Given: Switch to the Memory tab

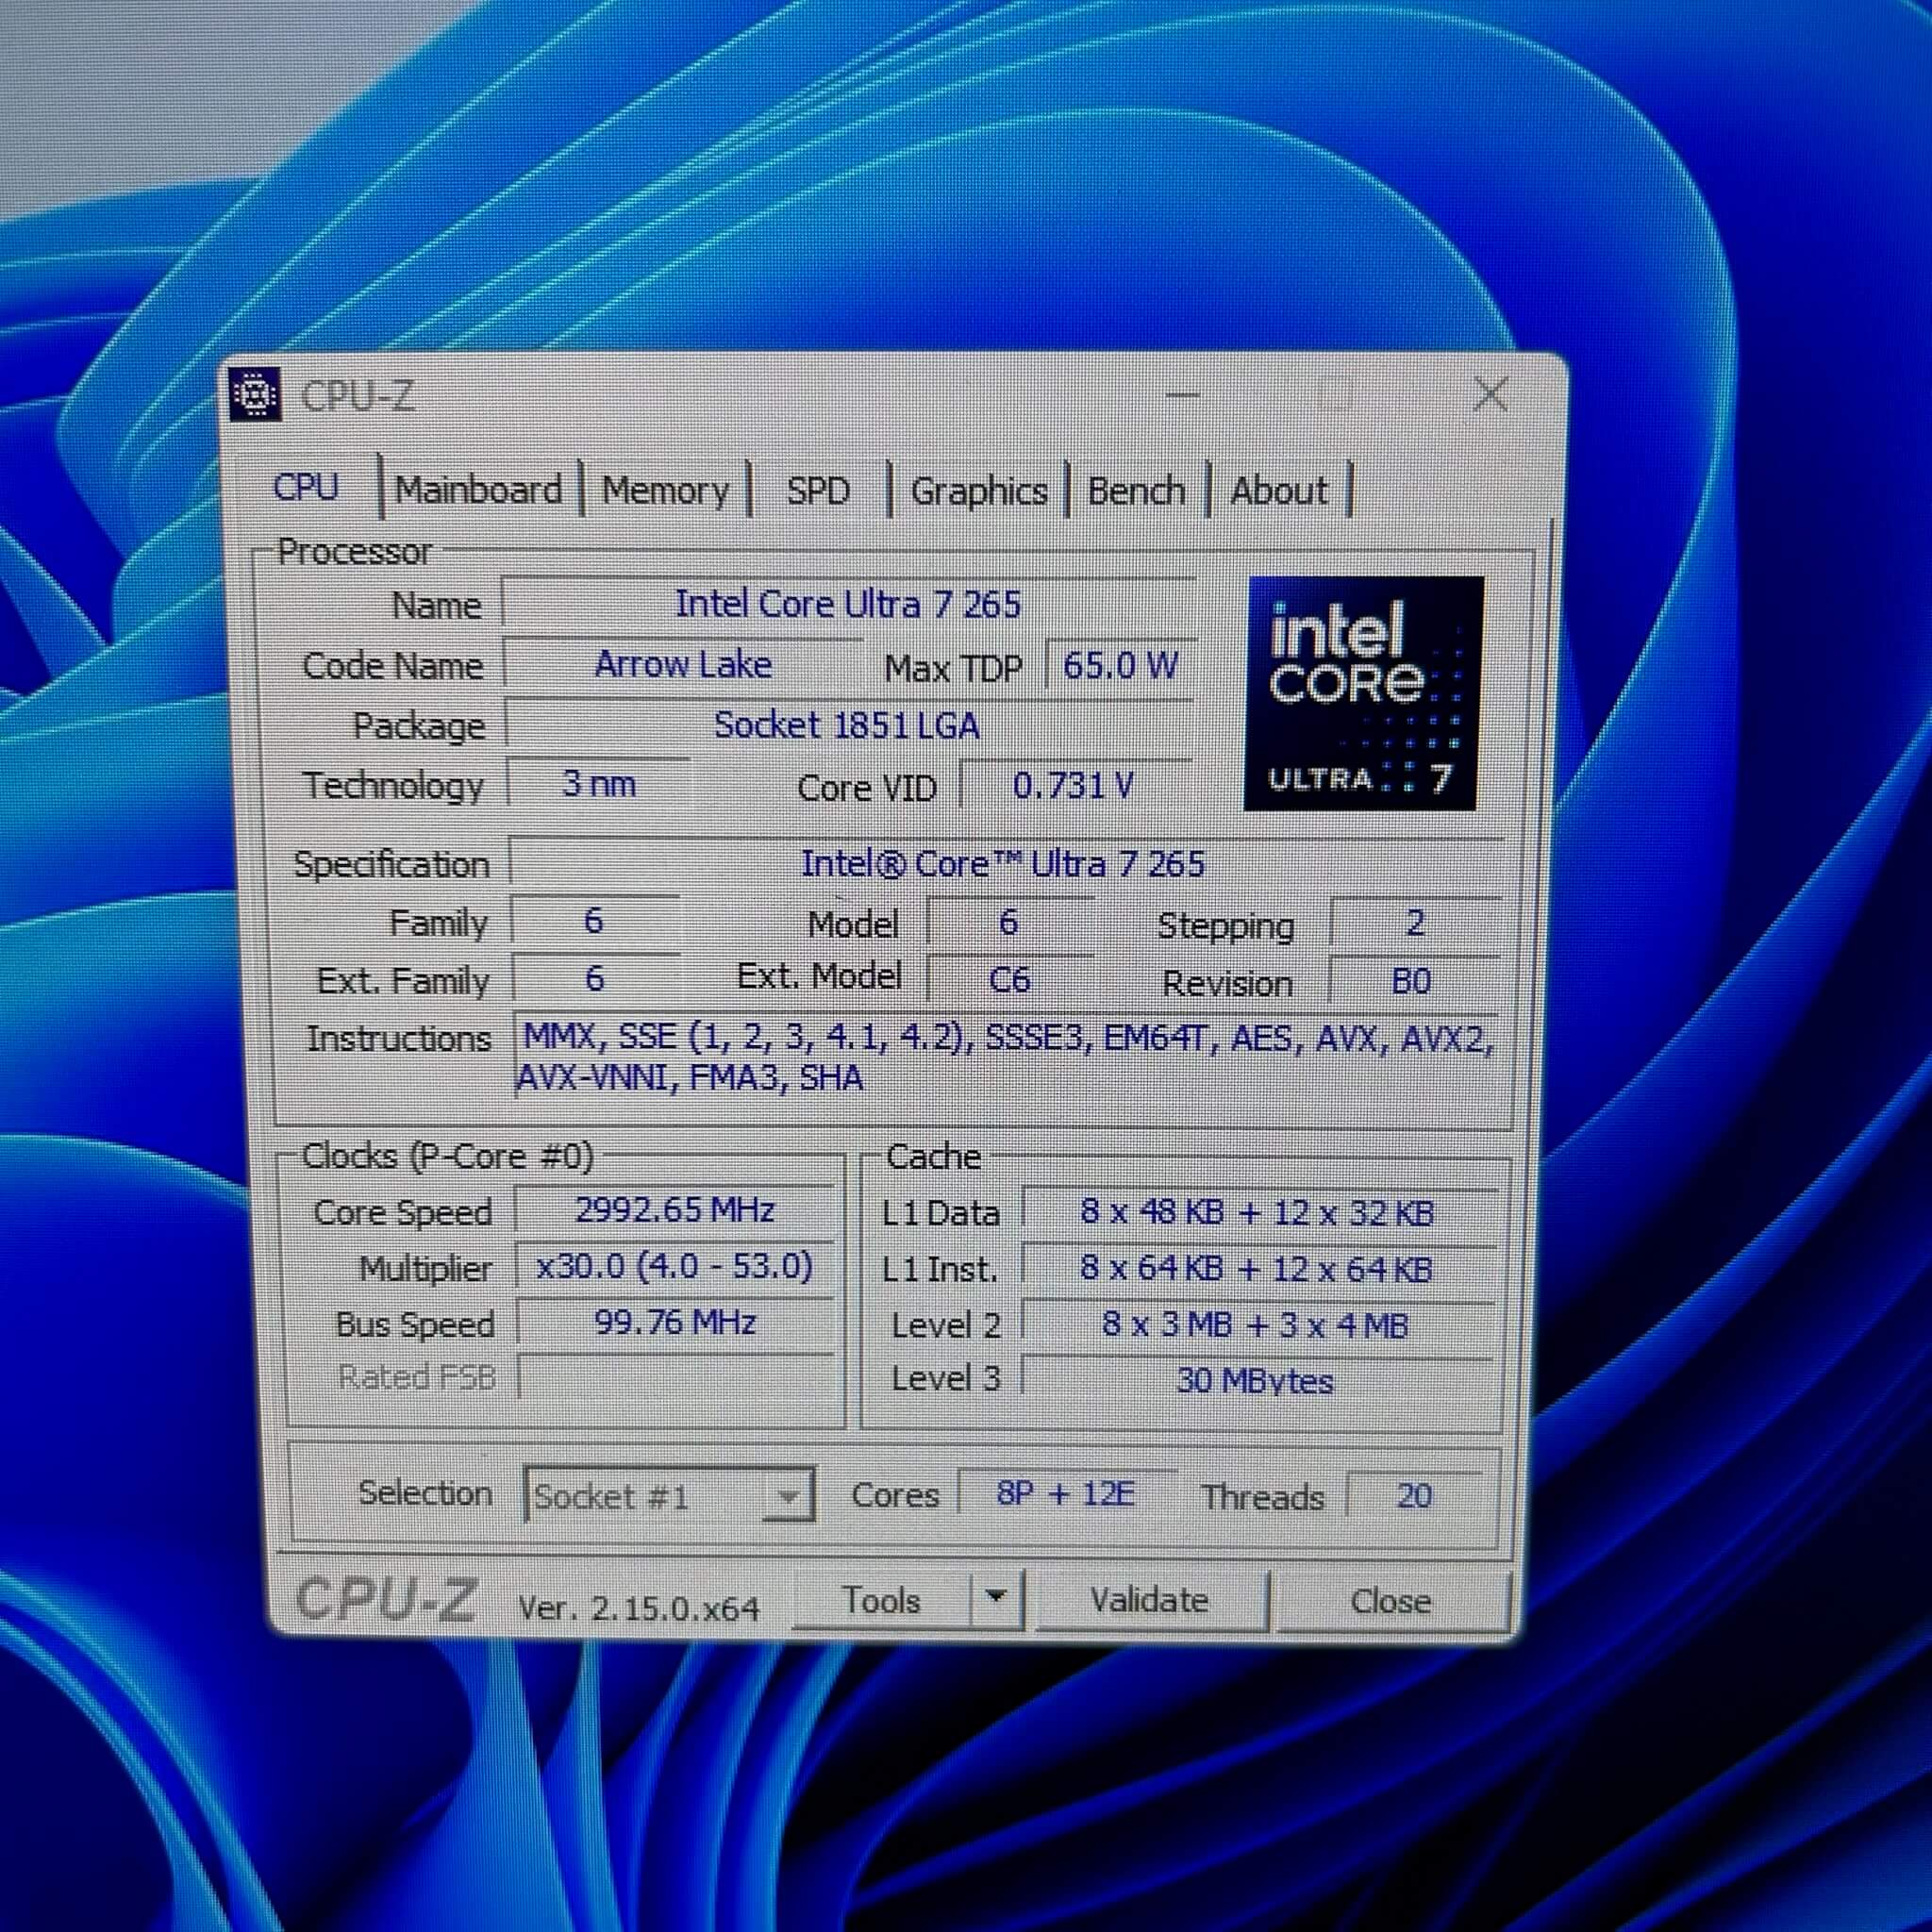Looking at the screenshot, I should click(665, 491).
